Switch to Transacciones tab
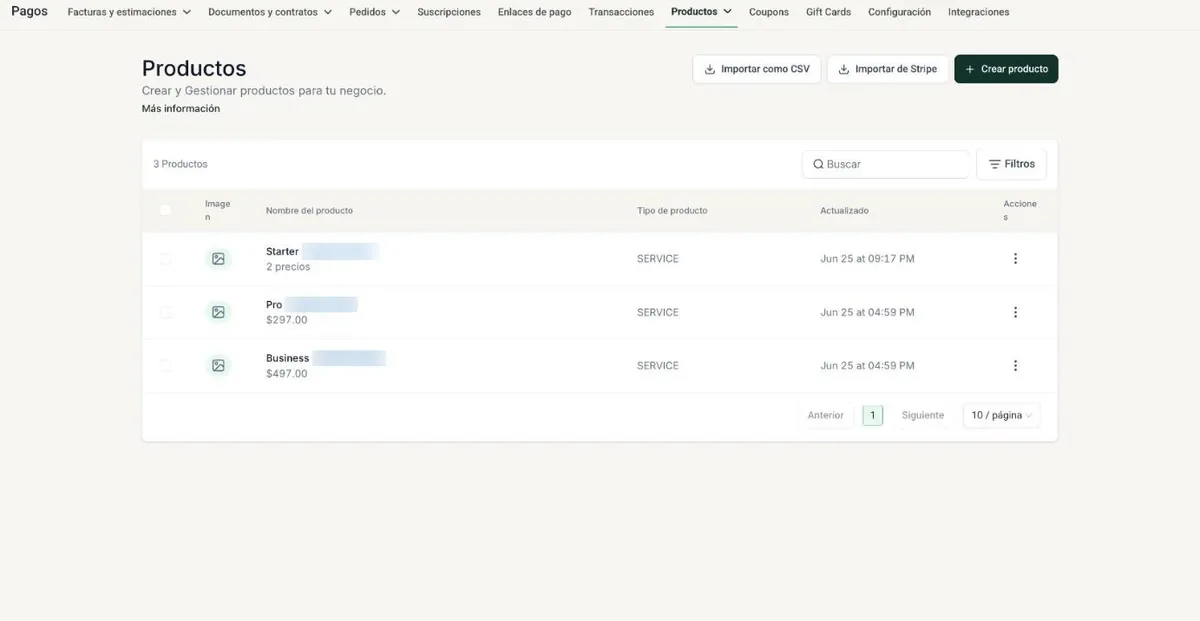The height and width of the screenshot is (621, 1200). point(621,12)
